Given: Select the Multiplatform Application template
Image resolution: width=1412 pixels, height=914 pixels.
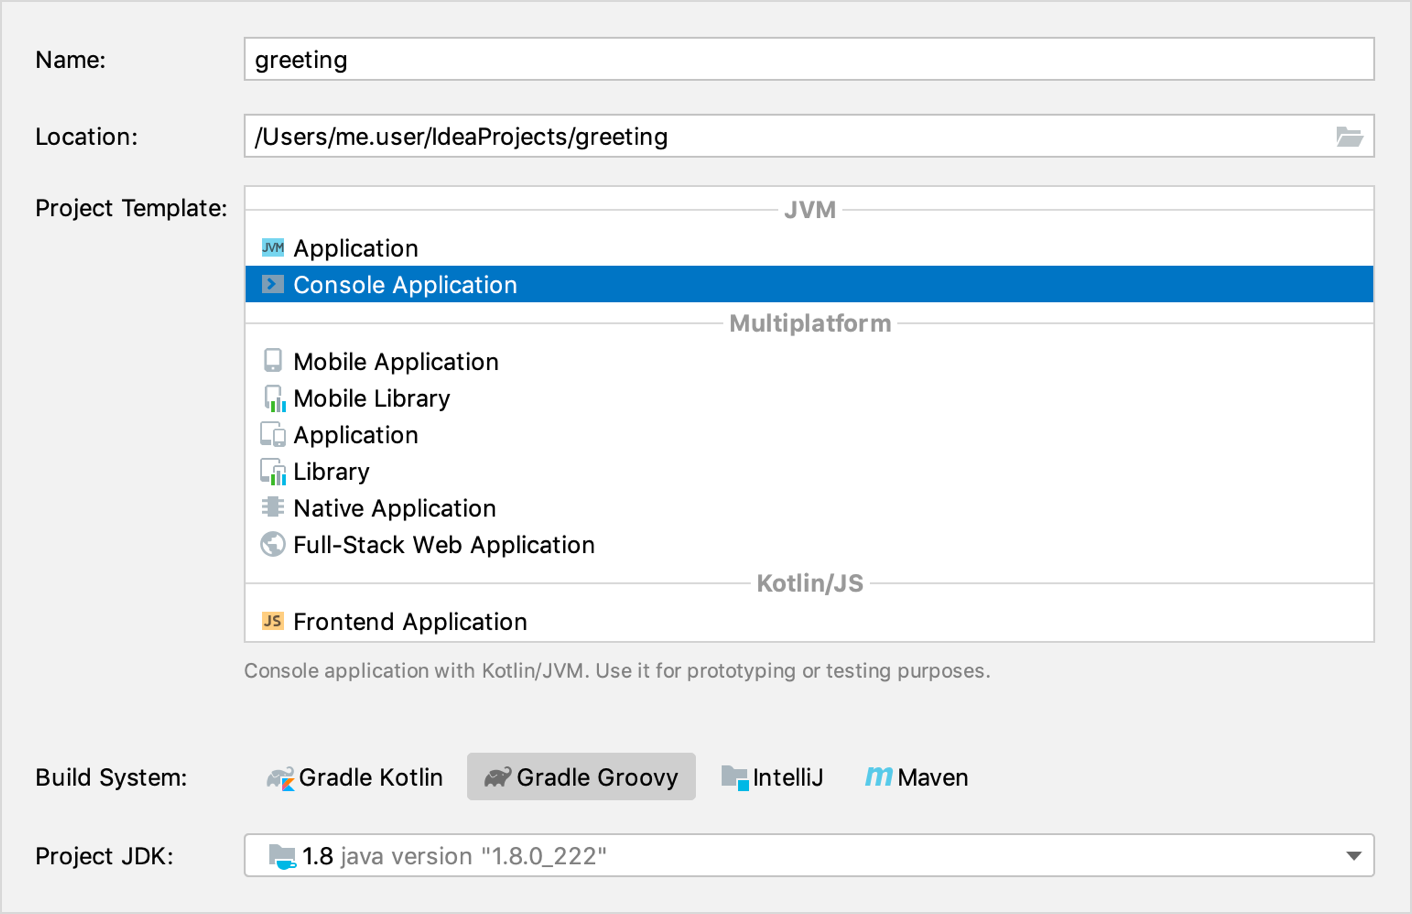Looking at the screenshot, I should (x=809, y=435).
